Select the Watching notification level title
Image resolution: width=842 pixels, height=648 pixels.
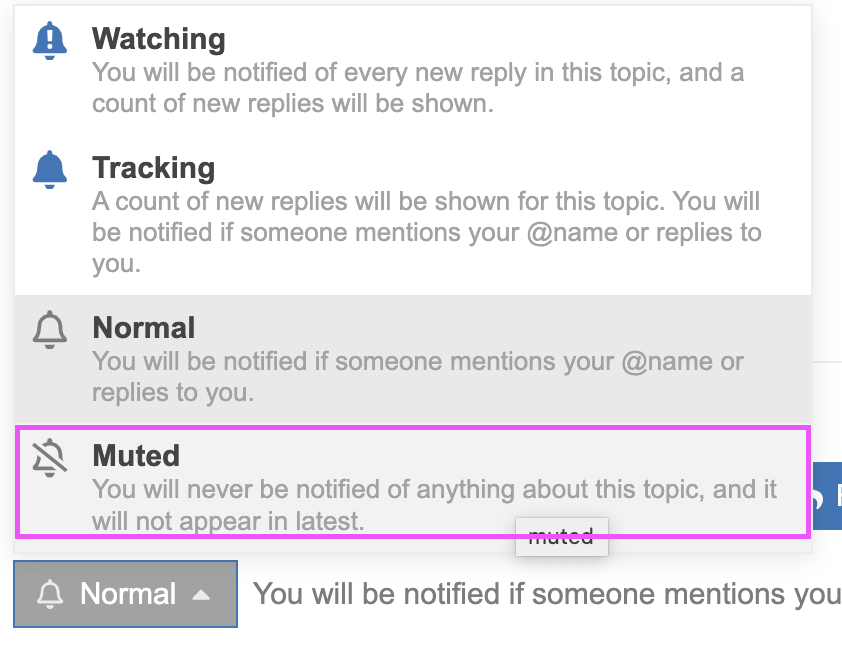158,39
